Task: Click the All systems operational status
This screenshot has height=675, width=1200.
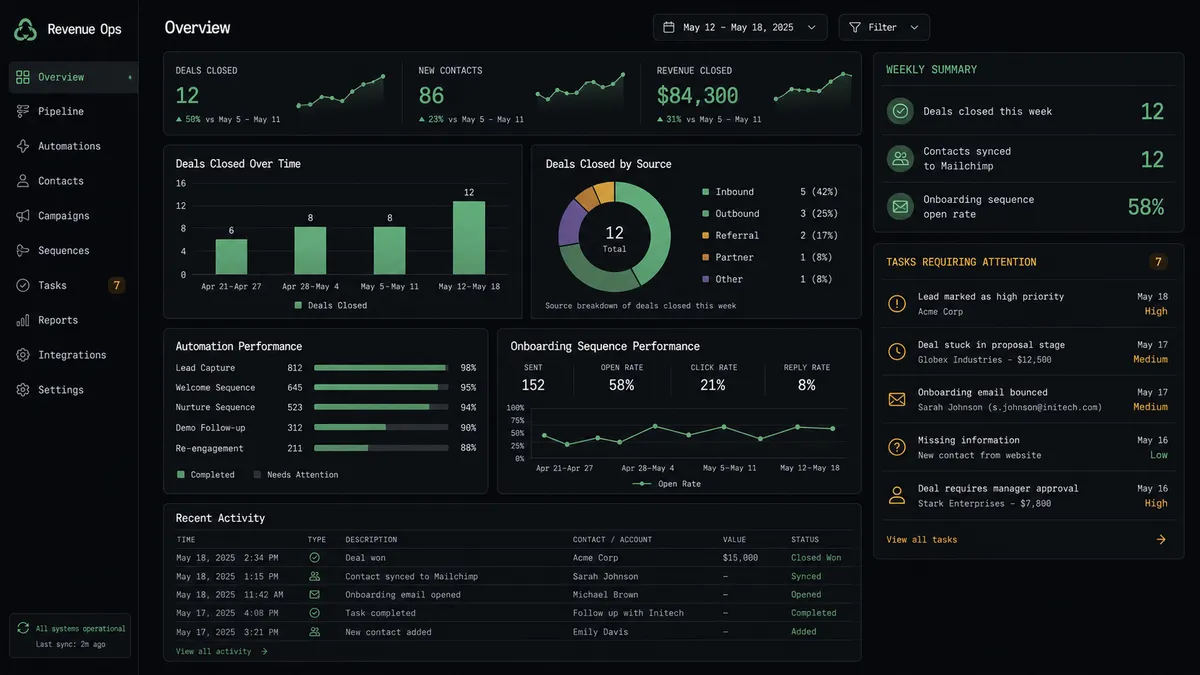Action: pyautogui.click(x=81, y=629)
